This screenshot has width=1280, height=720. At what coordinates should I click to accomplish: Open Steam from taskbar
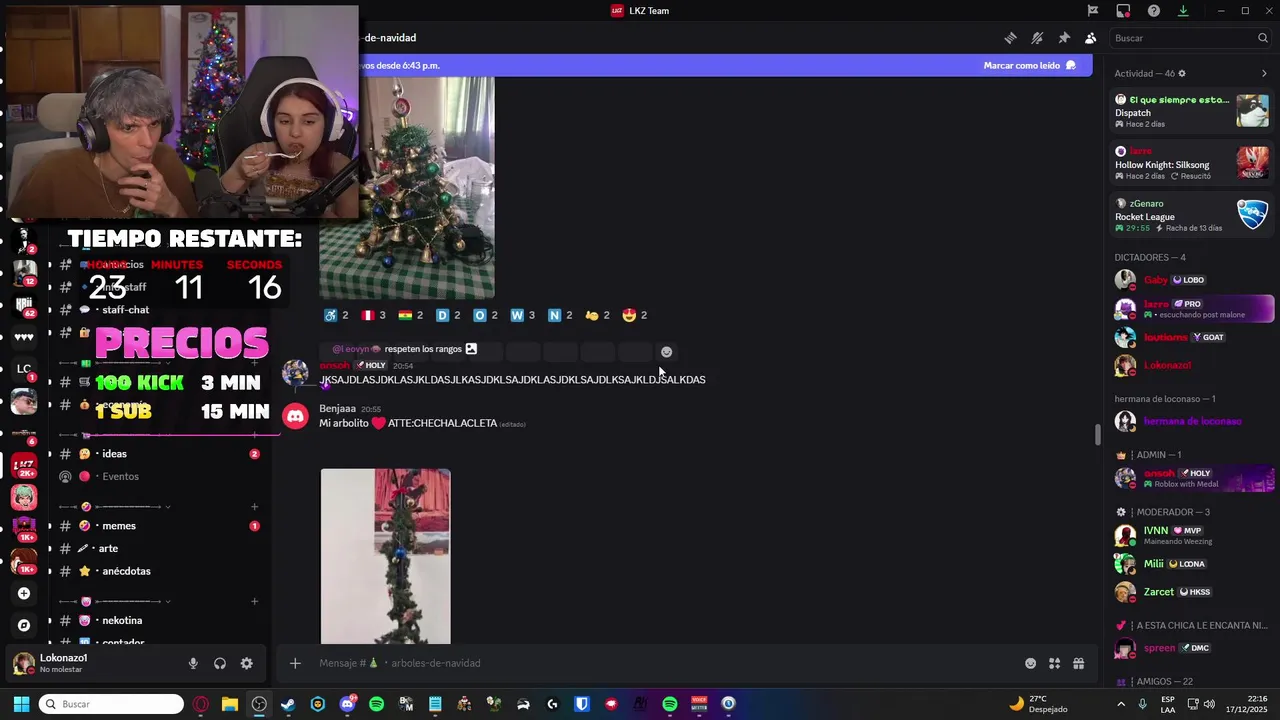click(288, 704)
